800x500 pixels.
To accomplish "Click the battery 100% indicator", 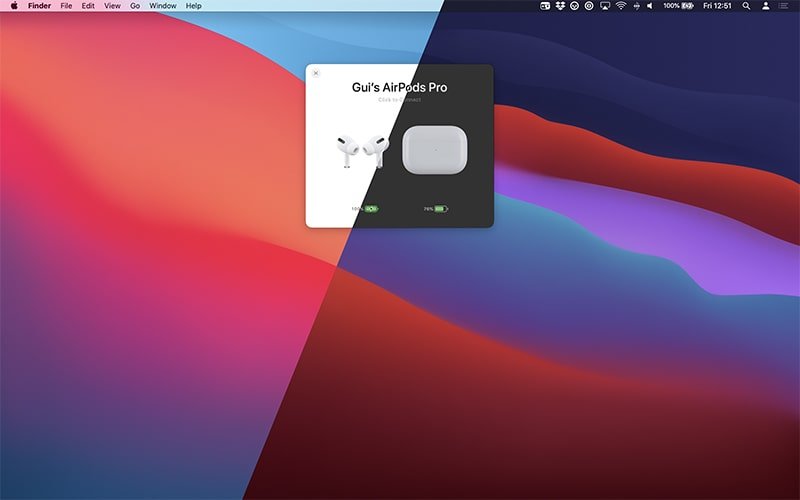I will point(678,6).
